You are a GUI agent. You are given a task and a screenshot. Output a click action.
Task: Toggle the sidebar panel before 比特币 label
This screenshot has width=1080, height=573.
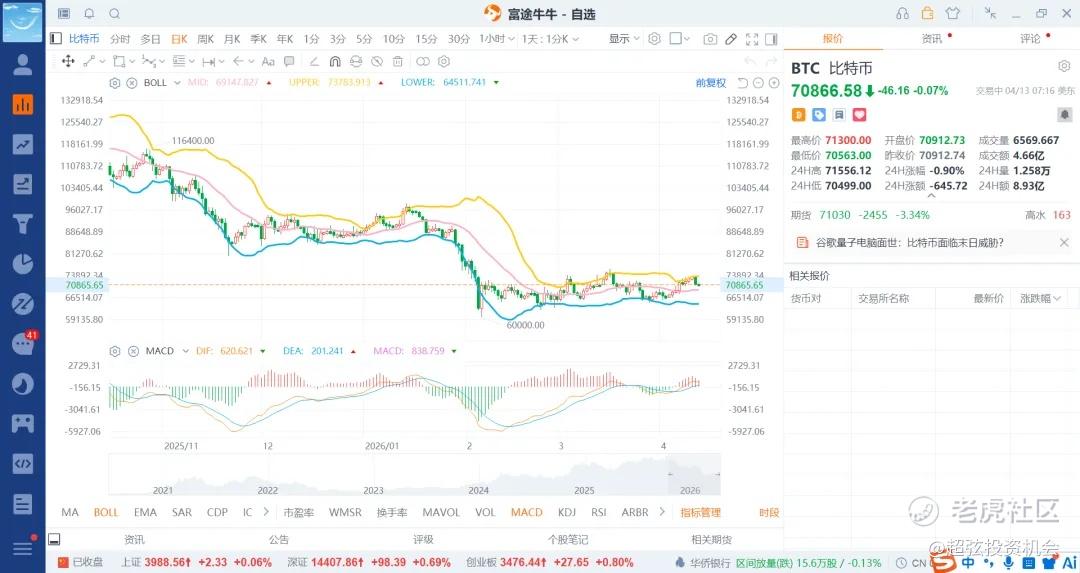click(x=55, y=39)
